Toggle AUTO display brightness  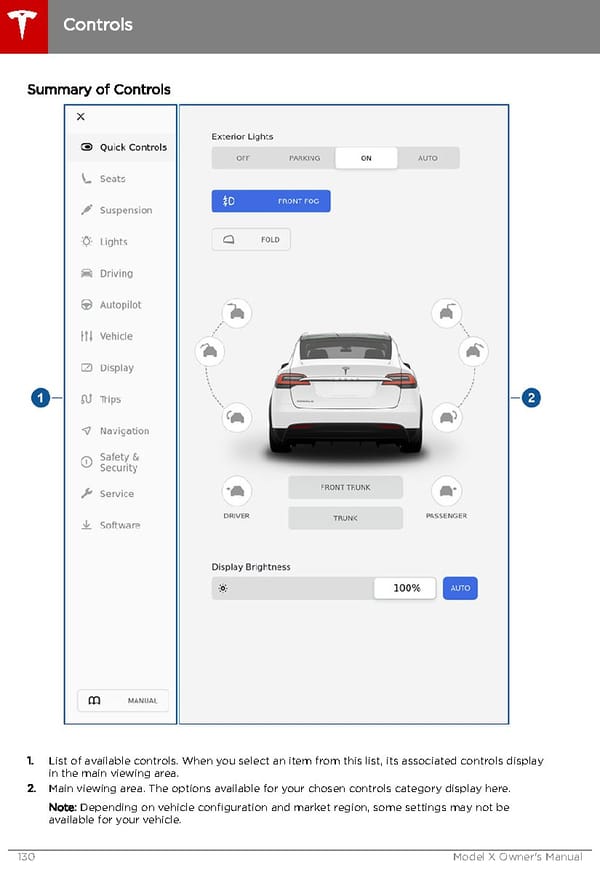(460, 588)
